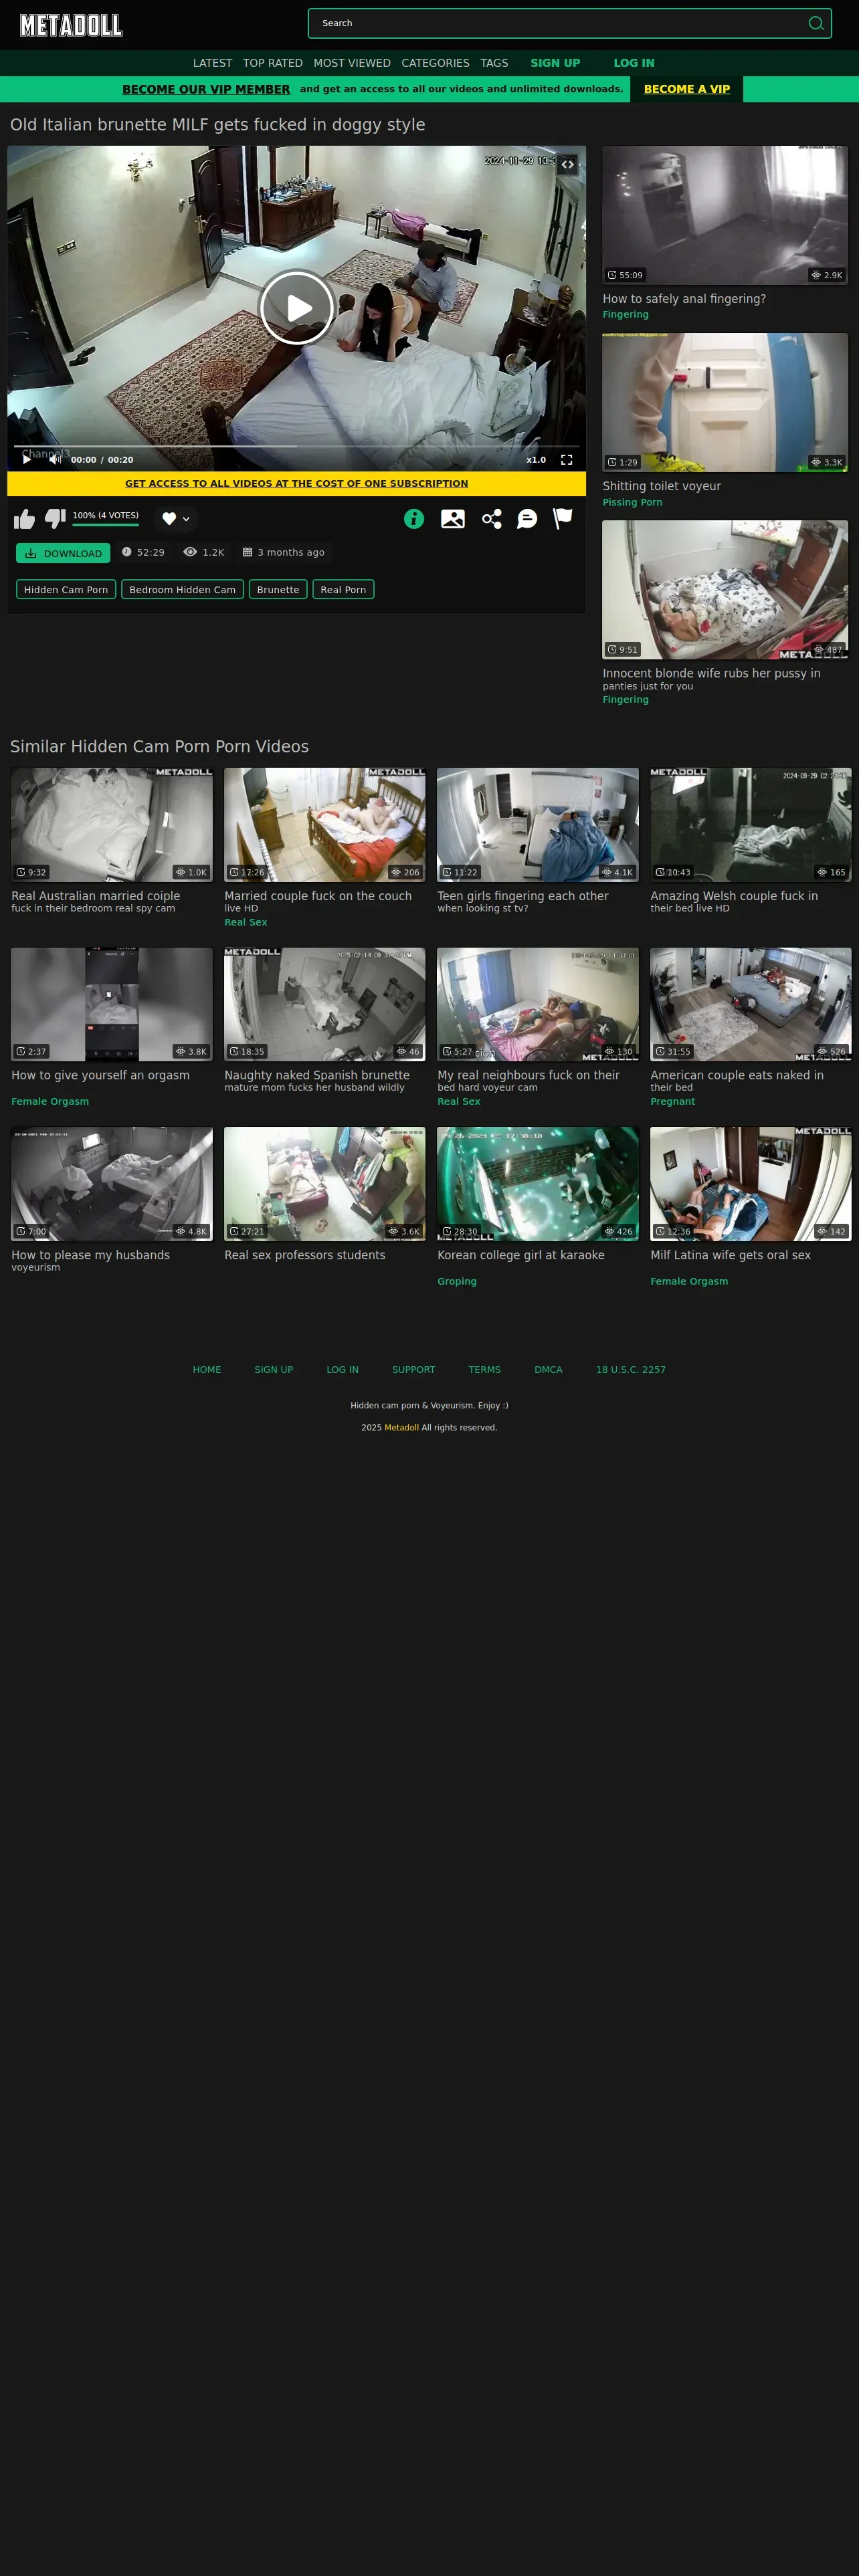Click the 1.2K views count
This screenshot has width=859, height=2576.
tap(204, 552)
